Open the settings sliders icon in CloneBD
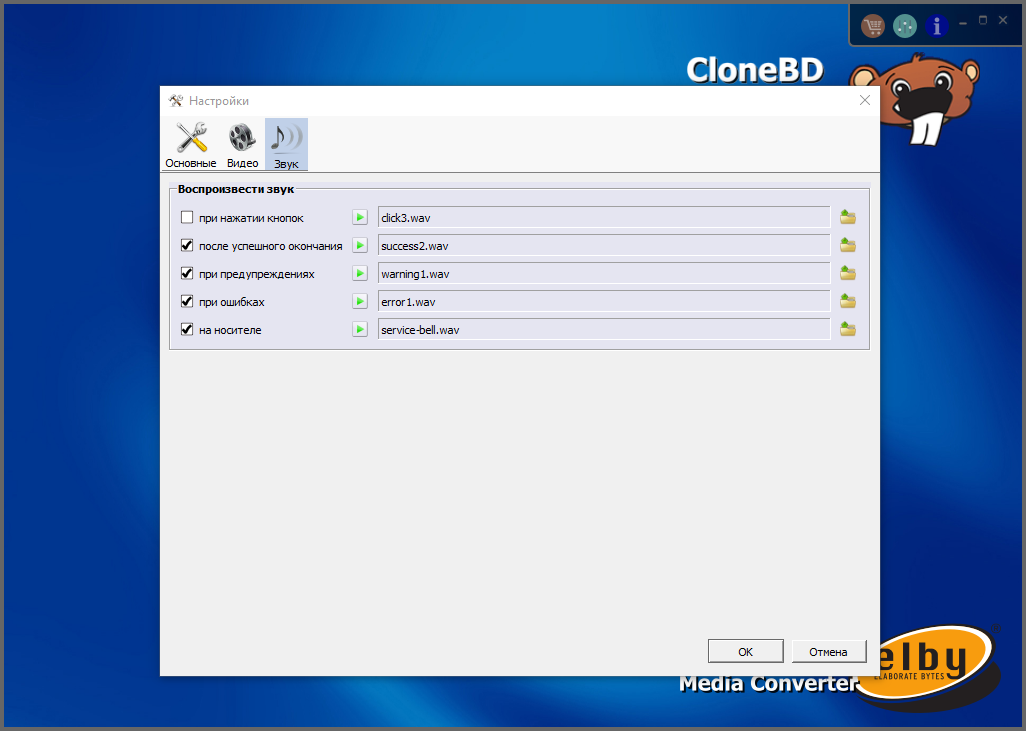Viewport: 1026px width, 731px height. point(905,26)
